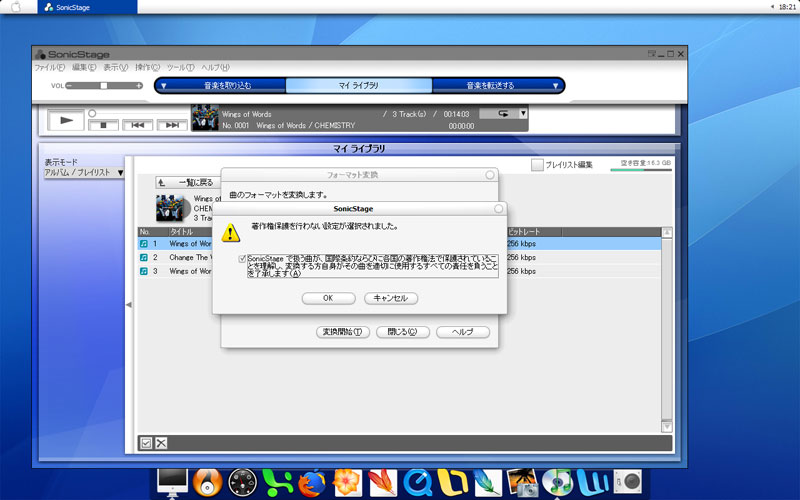Click the select-all check icon at list bottom
Viewport: 800px width, 500px height.
[x=146, y=443]
